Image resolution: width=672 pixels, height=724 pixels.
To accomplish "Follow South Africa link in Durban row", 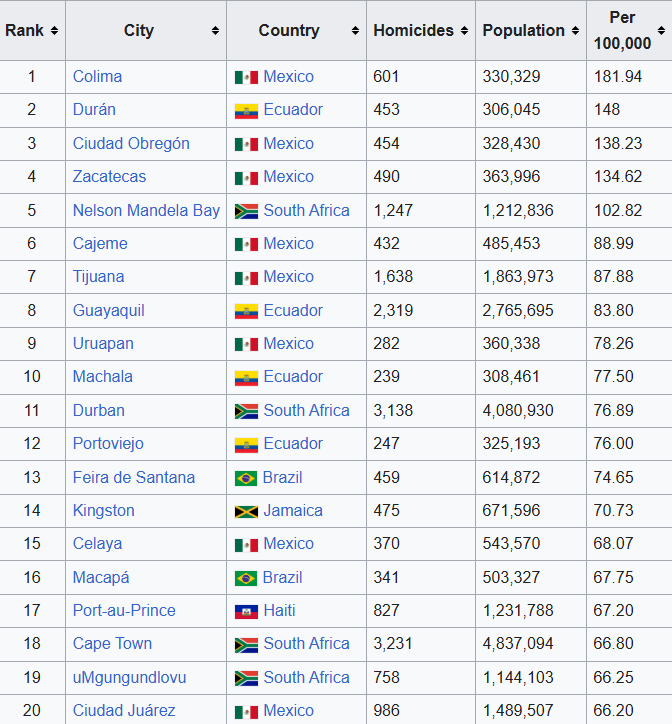I will (306, 410).
